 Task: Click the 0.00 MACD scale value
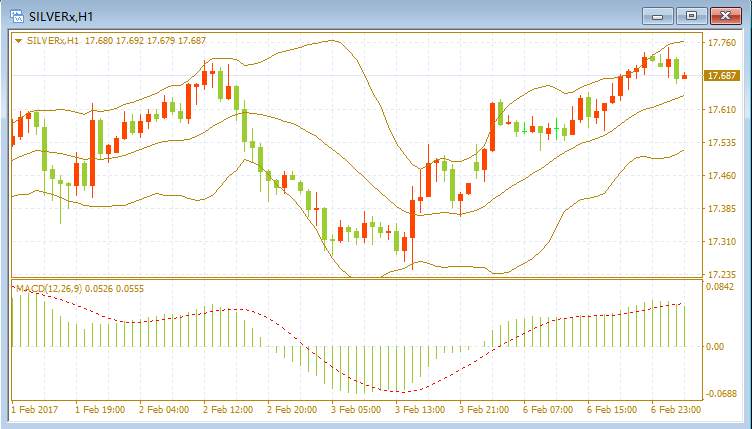tap(716, 346)
